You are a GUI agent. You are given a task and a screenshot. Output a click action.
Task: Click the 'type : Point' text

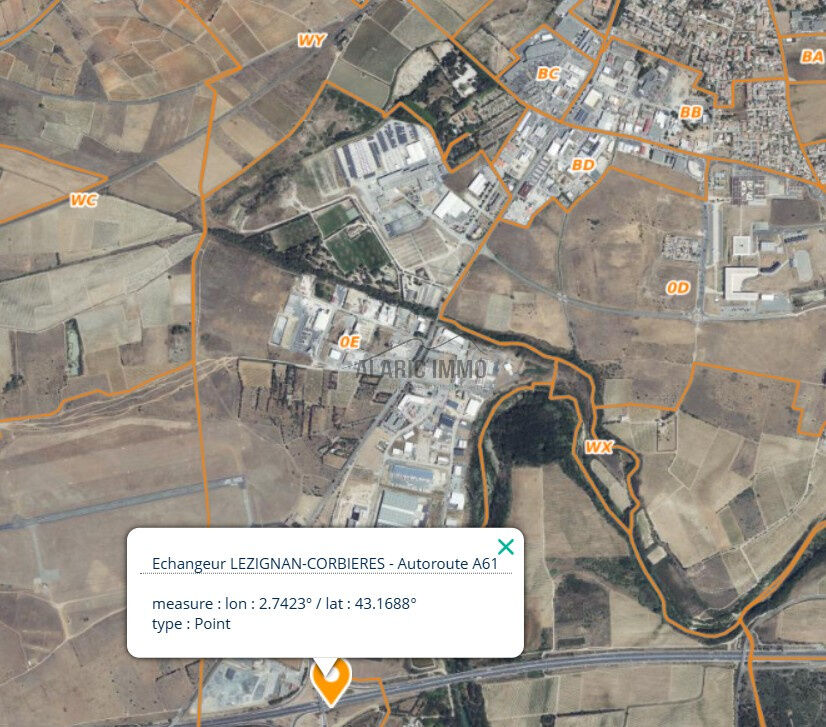[x=191, y=624]
